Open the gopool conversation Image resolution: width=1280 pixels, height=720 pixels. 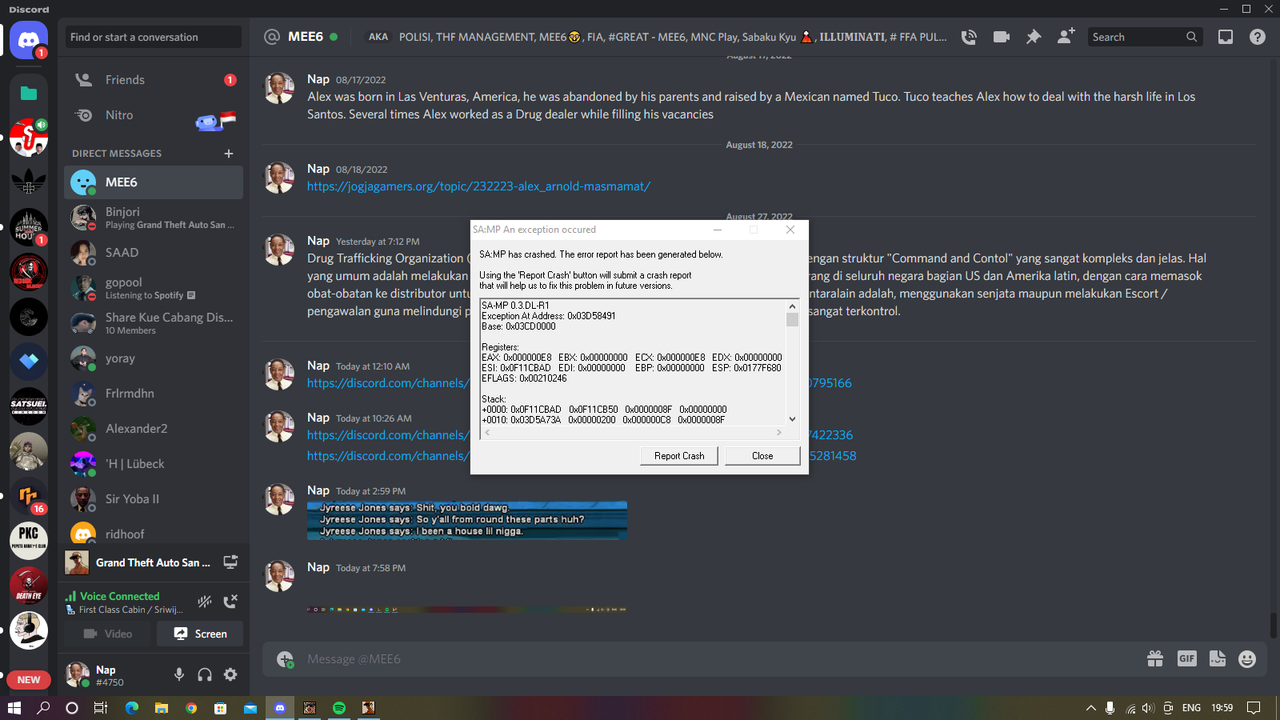click(153, 288)
